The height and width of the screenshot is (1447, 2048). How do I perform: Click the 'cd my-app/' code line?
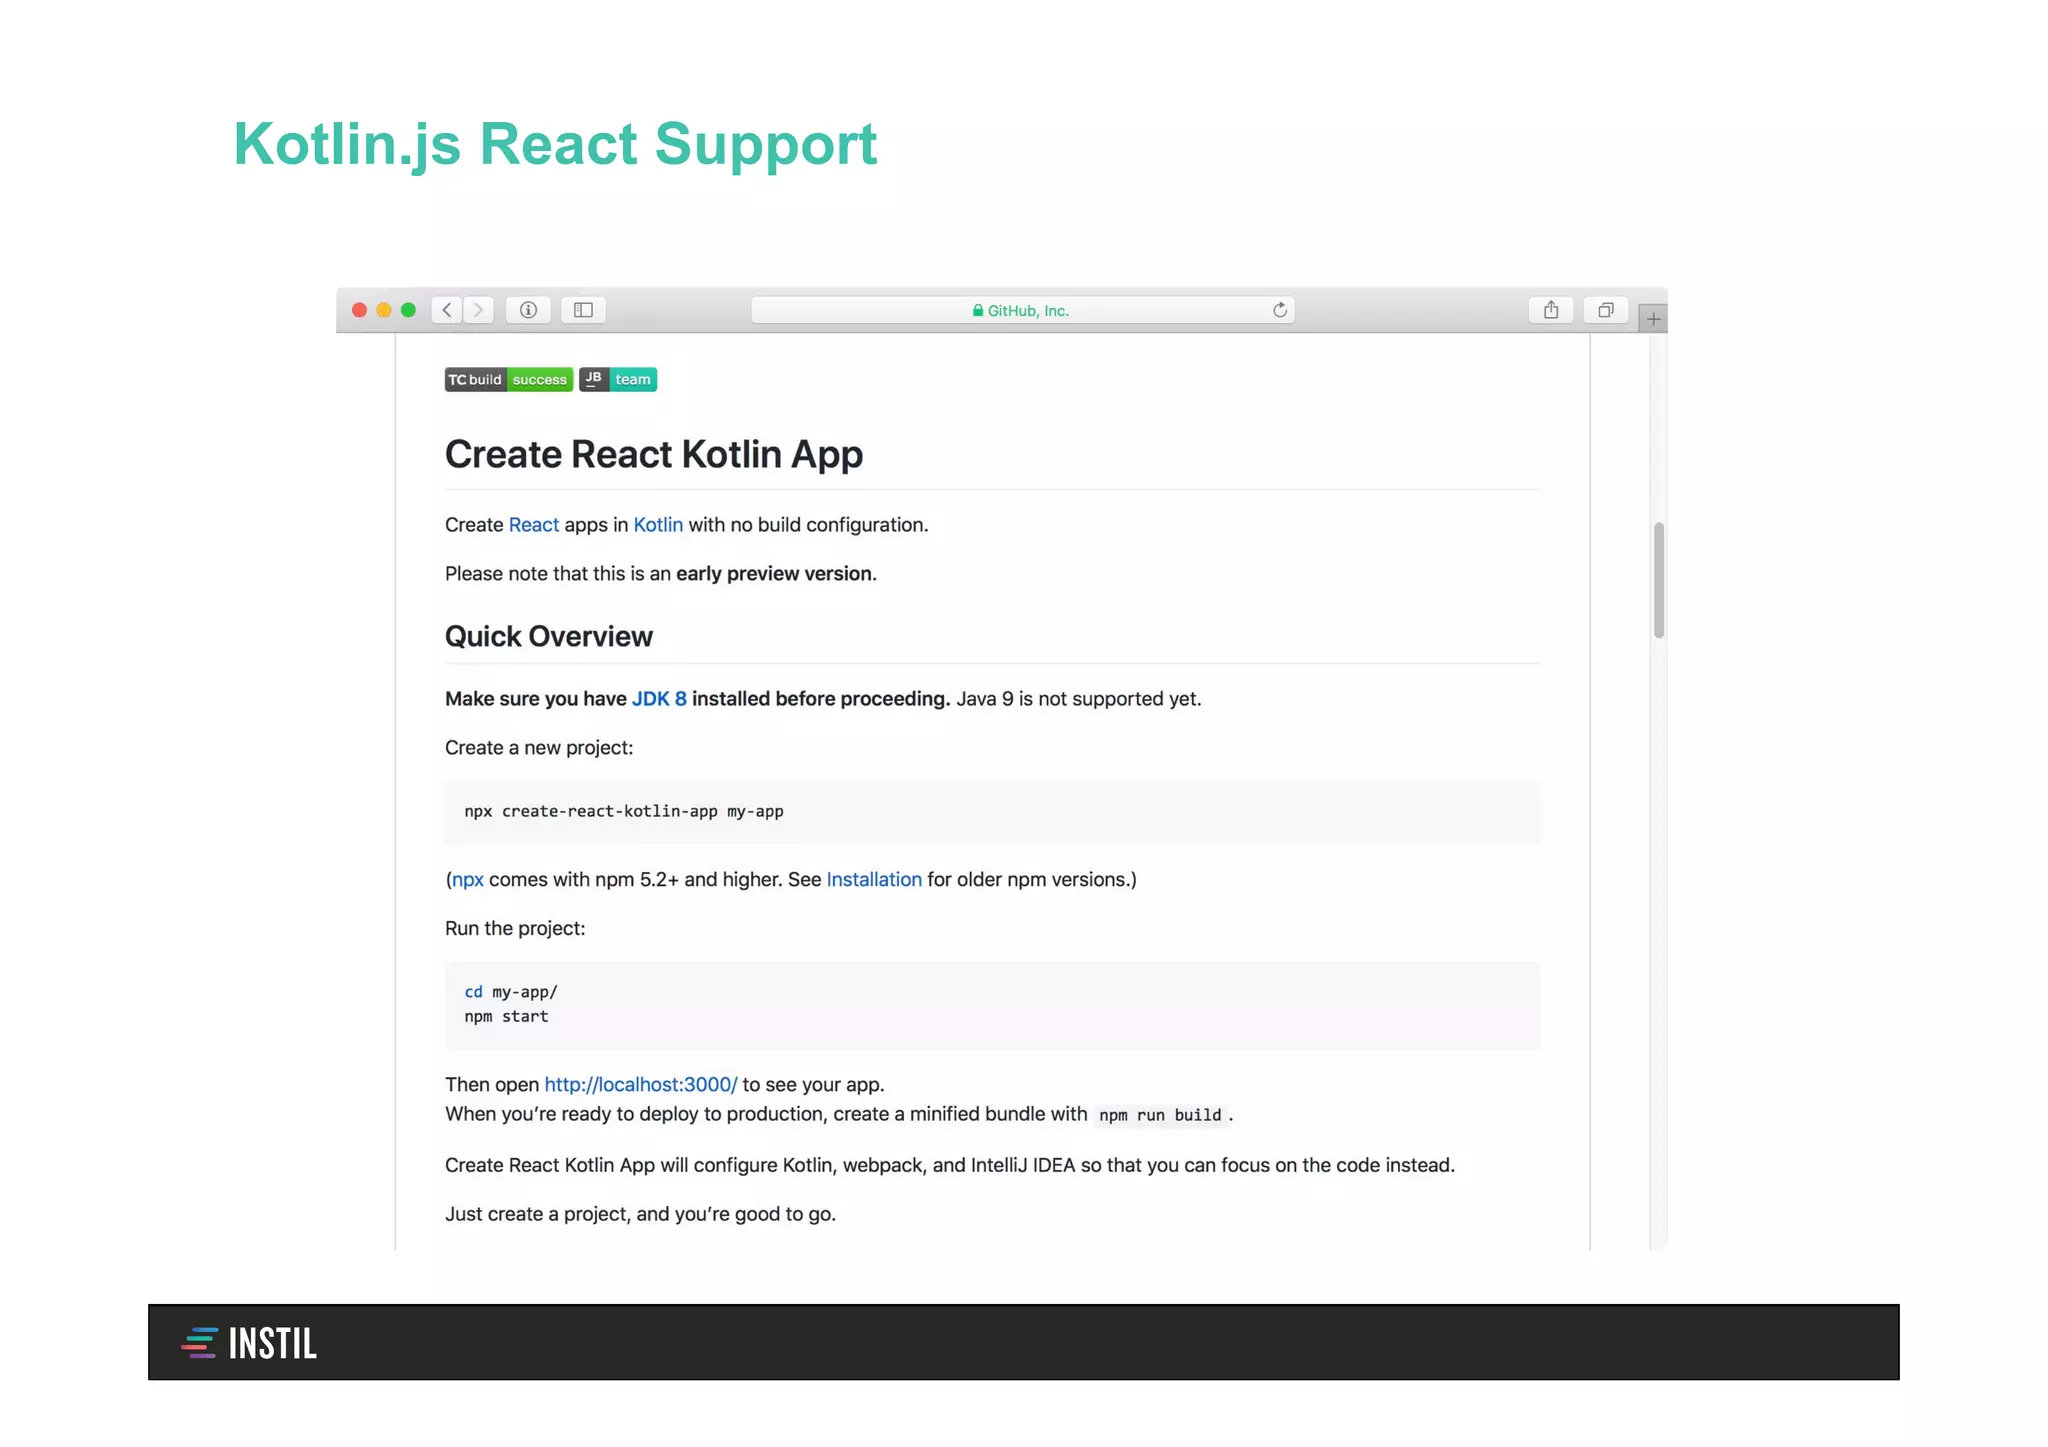511,992
